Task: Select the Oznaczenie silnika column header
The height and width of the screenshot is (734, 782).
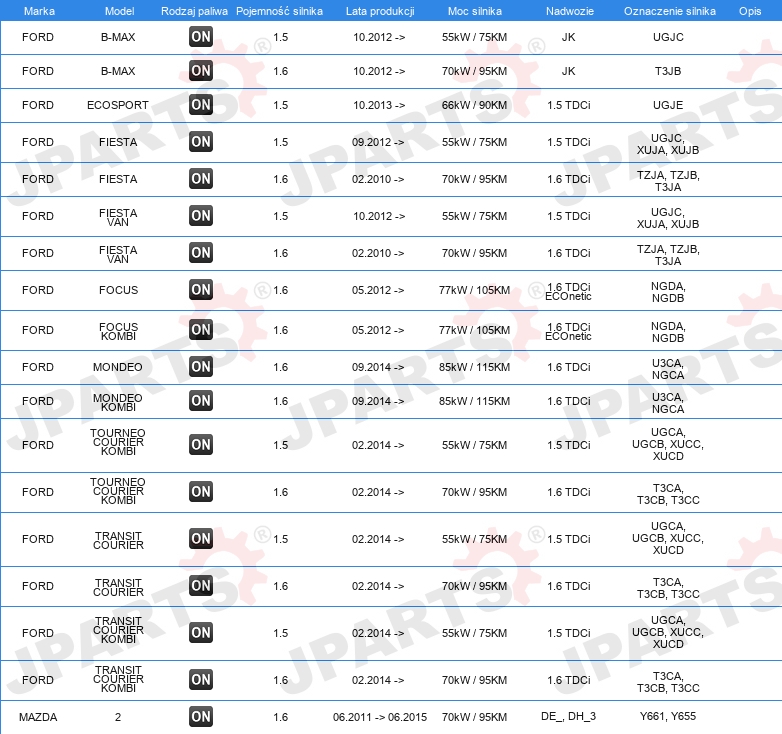Action: pyautogui.click(x=669, y=11)
